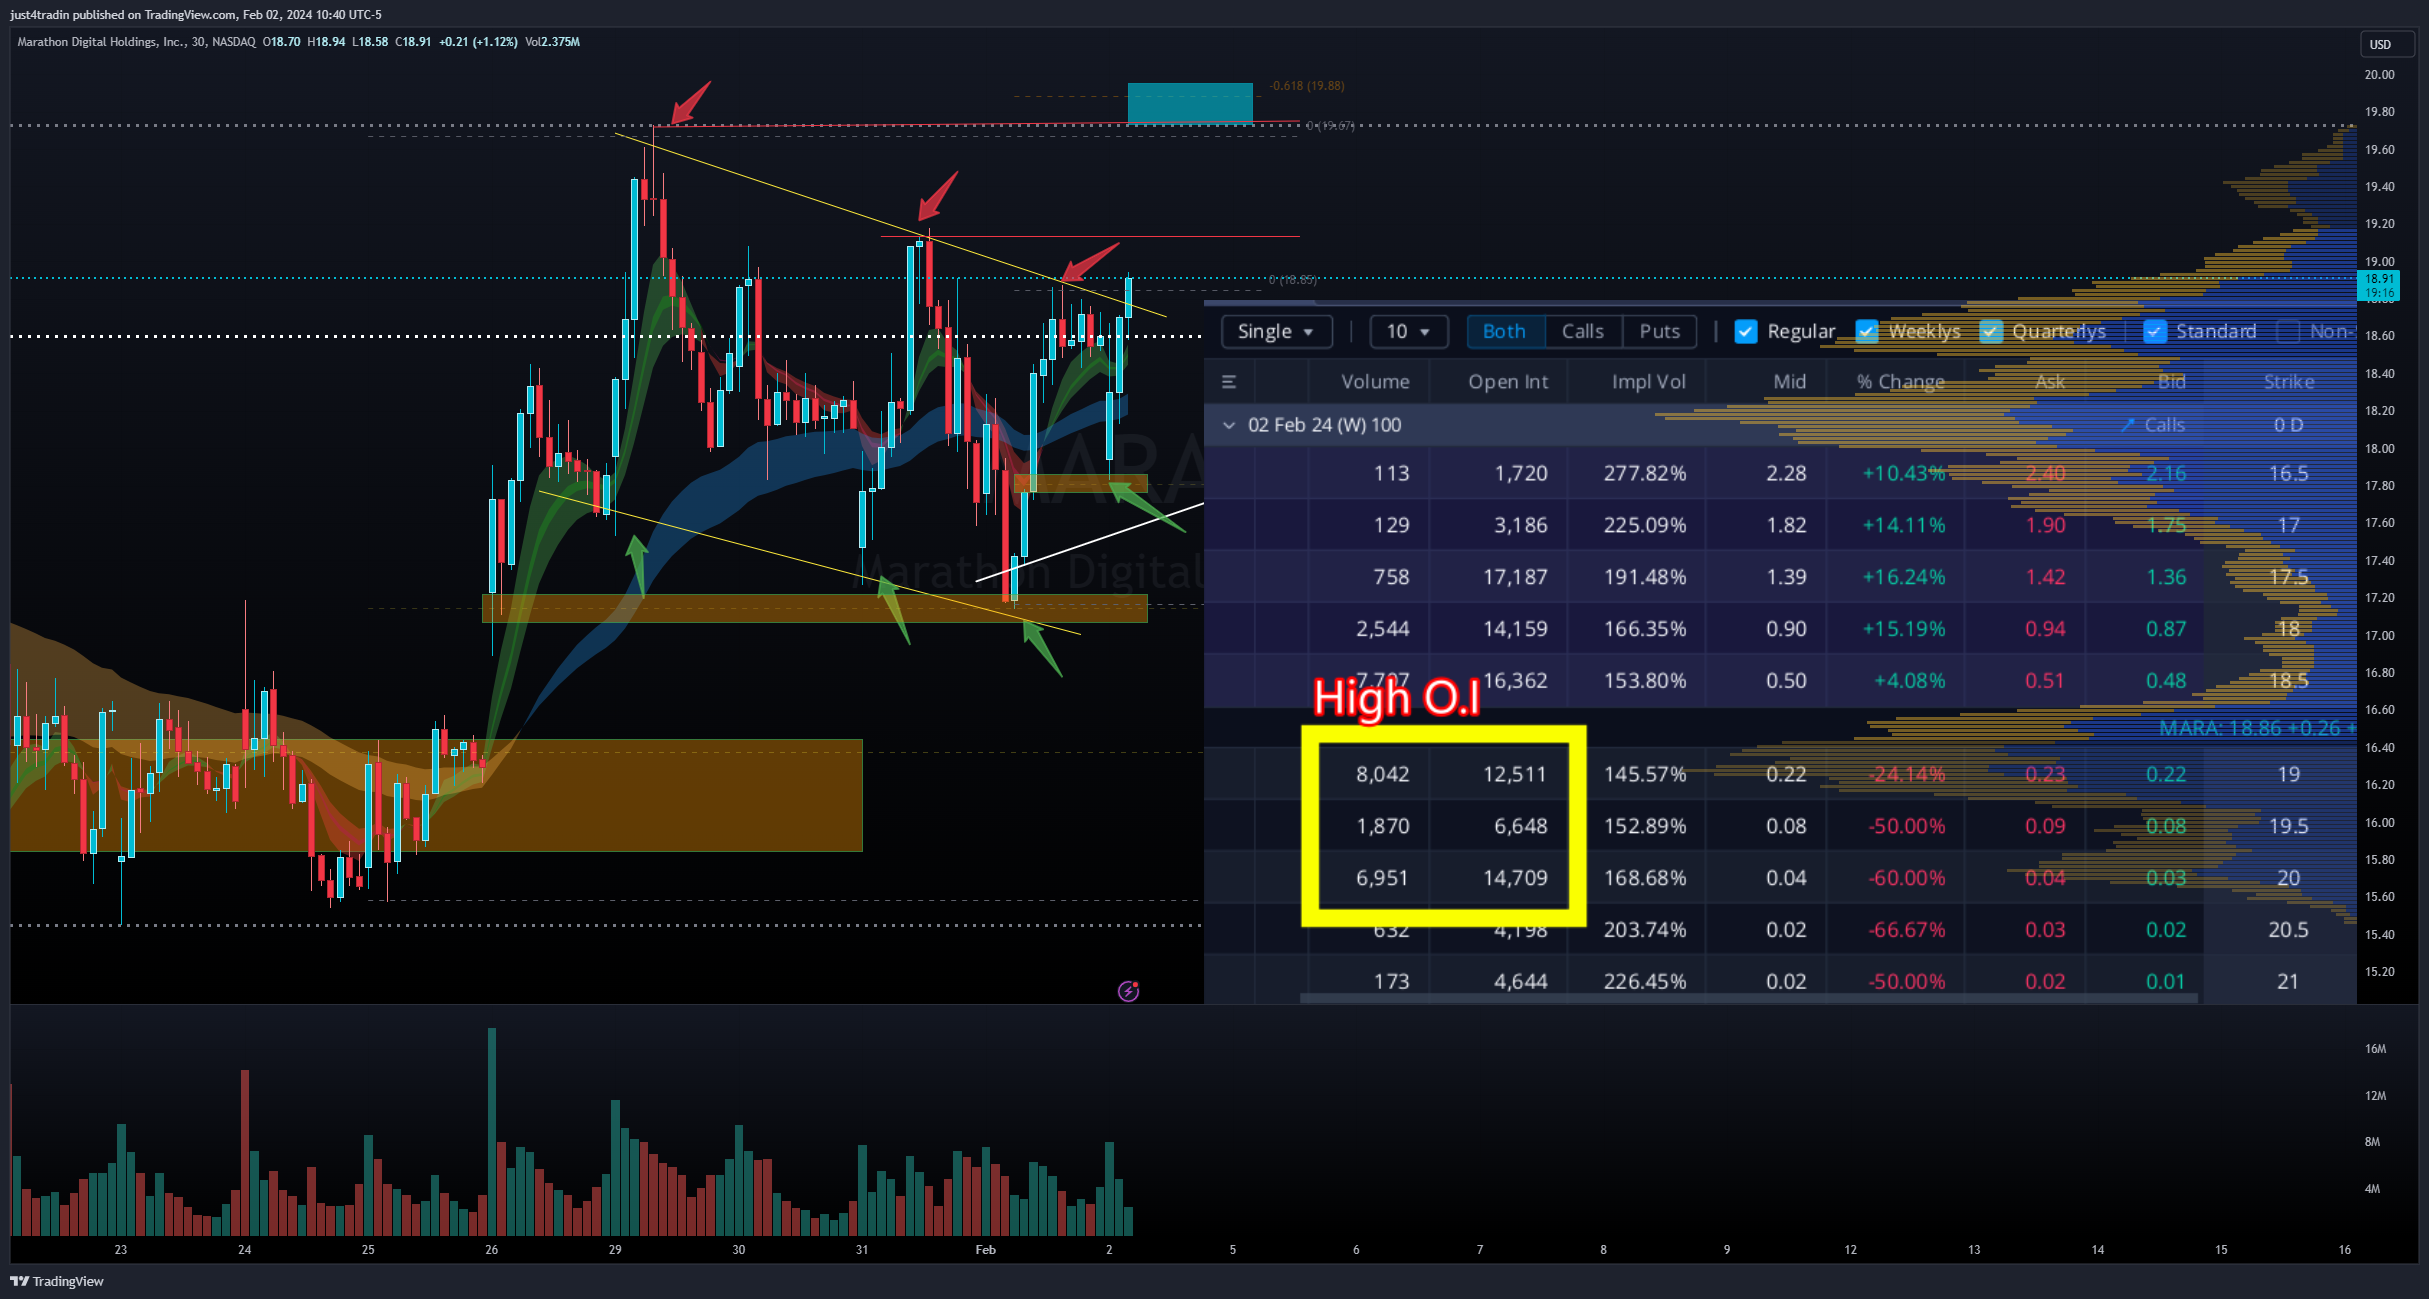Click the 16,362 open interest cell
The width and height of the screenshot is (2429, 1299).
pos(1516,681)
